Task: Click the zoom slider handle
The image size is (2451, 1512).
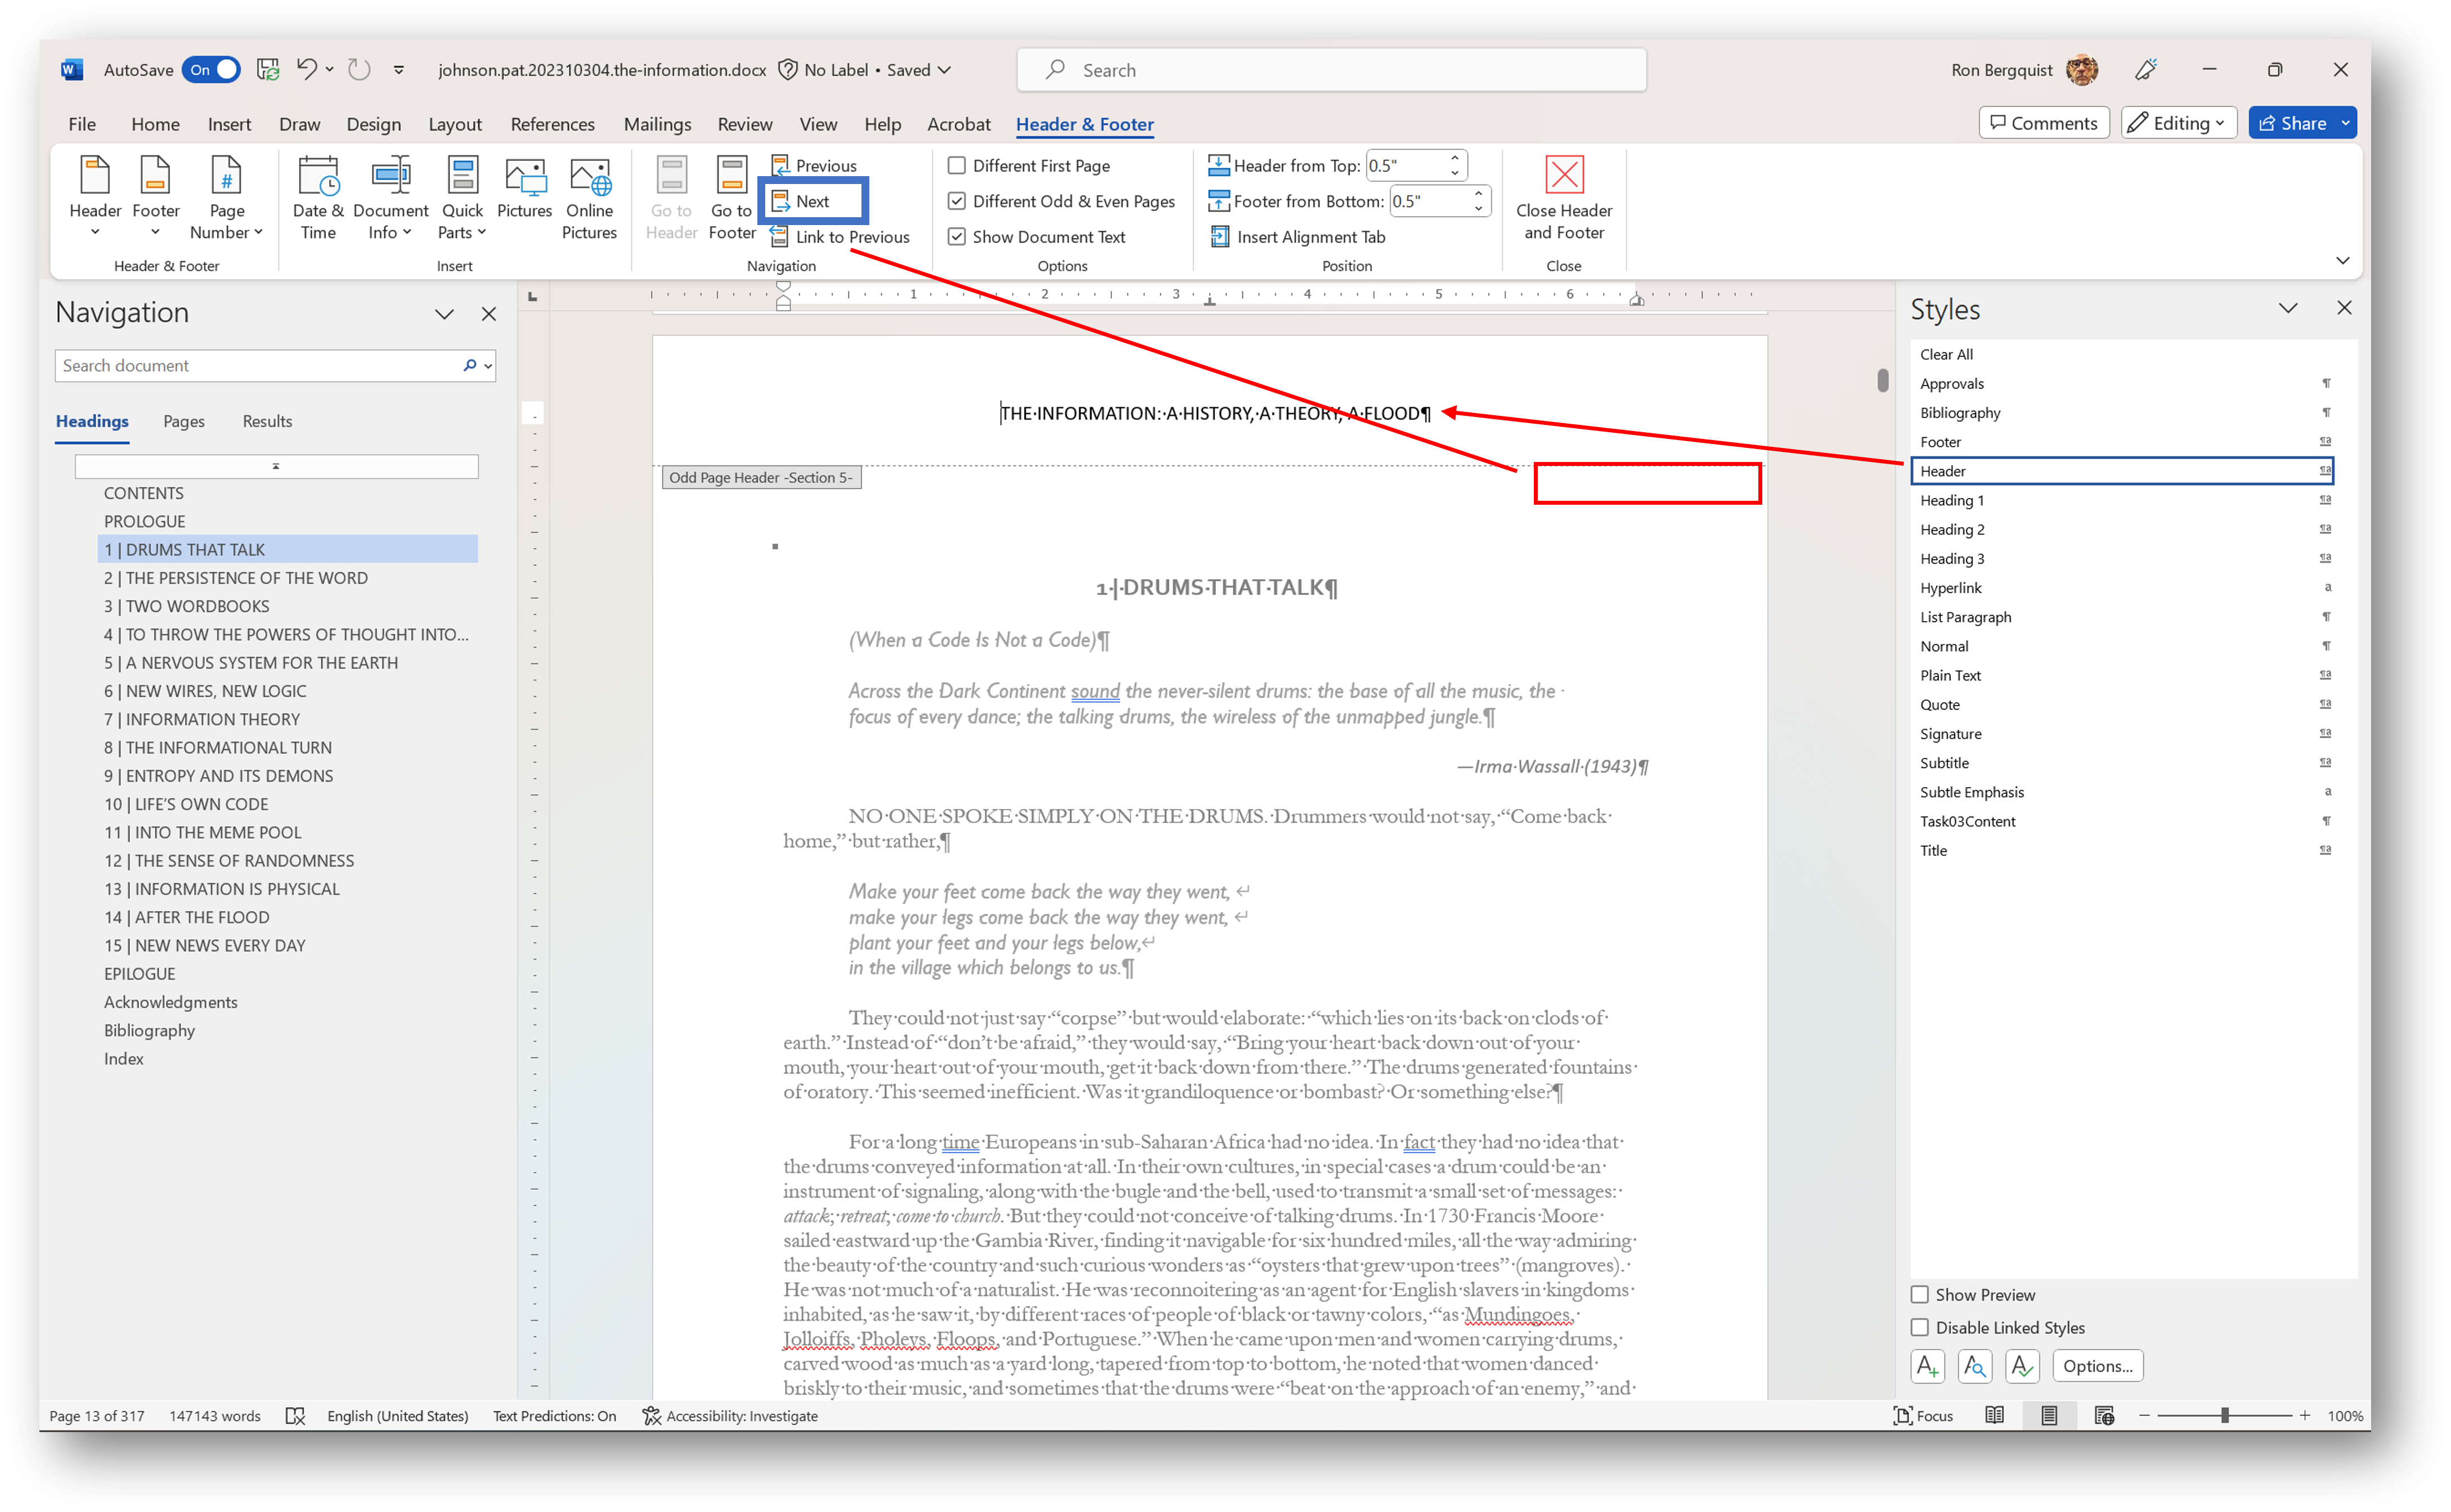Action: [2225, 1416]
